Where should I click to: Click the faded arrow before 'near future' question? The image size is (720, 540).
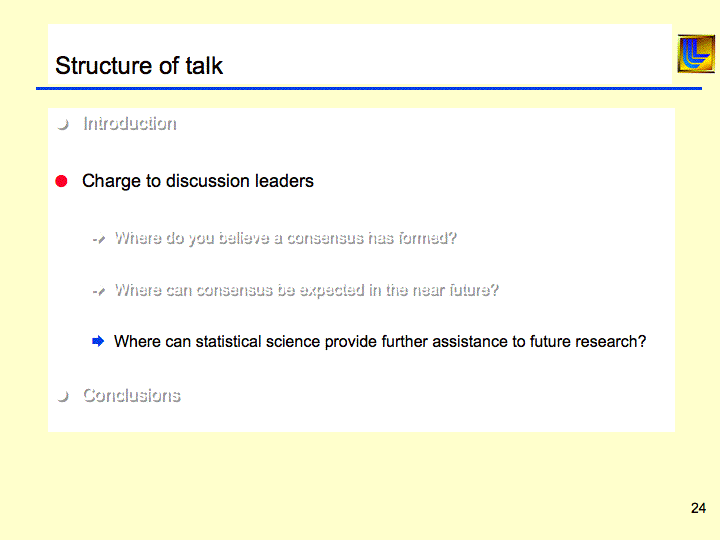coord(98,291)
